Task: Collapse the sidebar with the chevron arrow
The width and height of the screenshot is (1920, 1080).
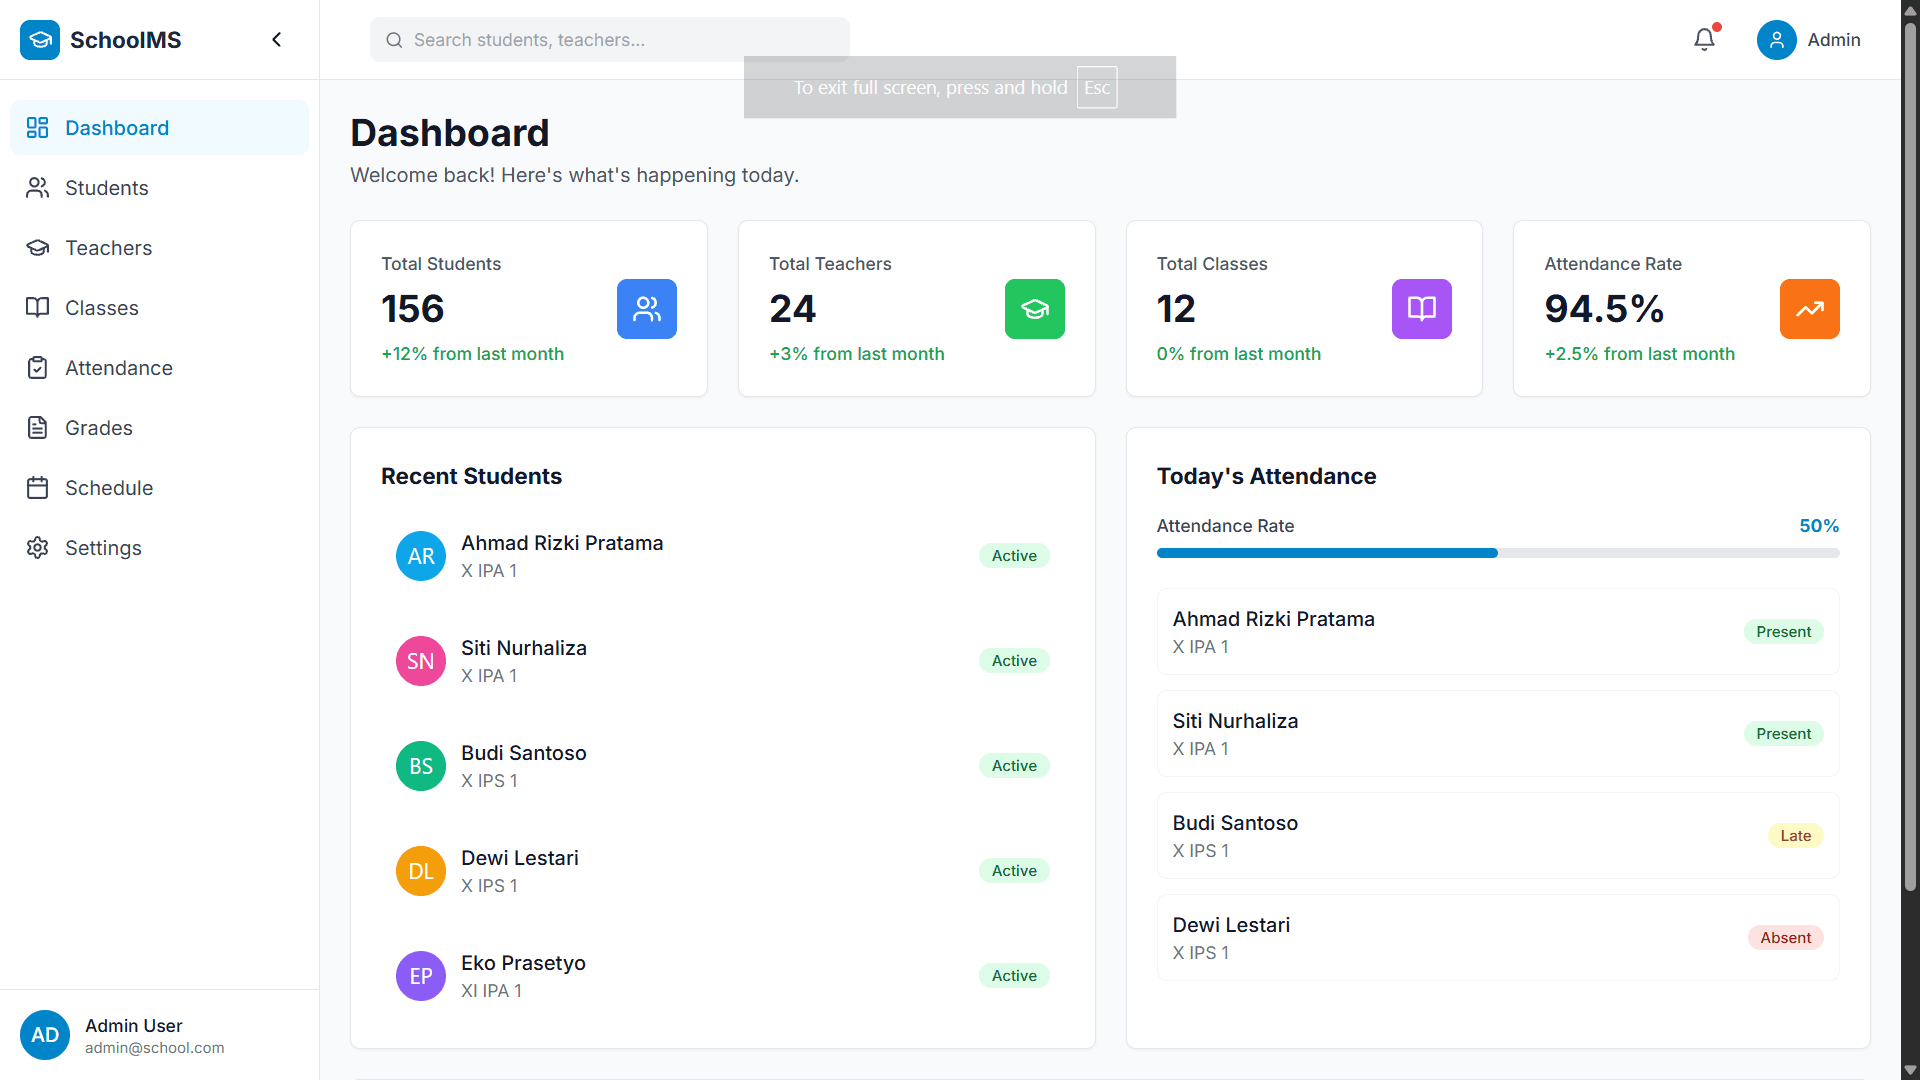Action: click(x=277, y=40)
